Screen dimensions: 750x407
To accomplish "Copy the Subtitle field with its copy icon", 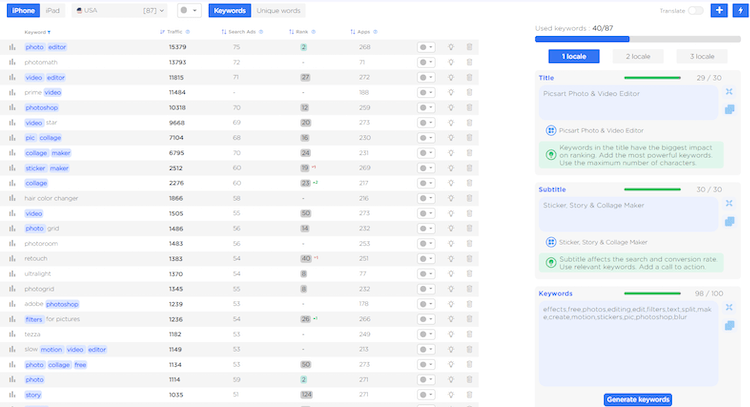I will pos(729,221).
